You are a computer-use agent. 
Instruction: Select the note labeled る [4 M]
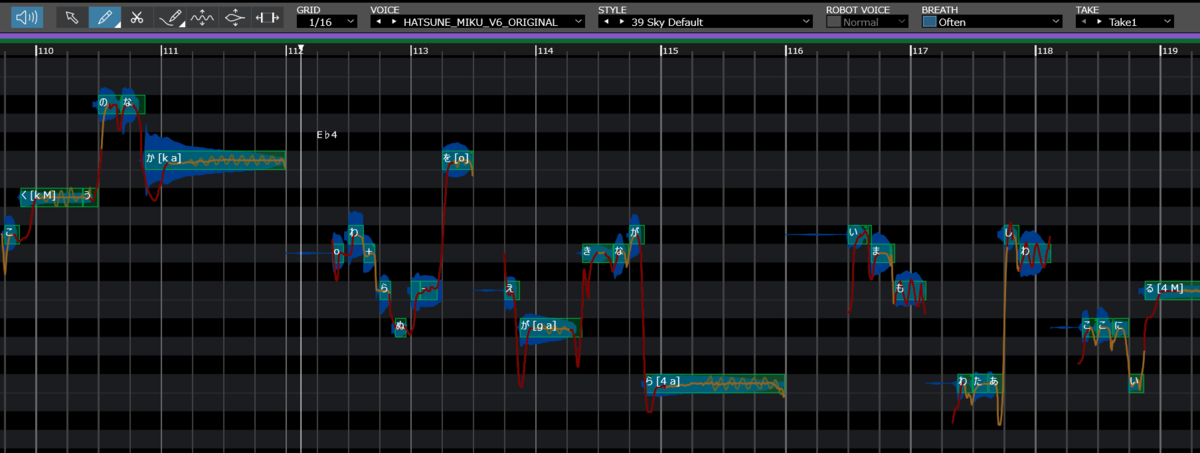(1172, 290)
